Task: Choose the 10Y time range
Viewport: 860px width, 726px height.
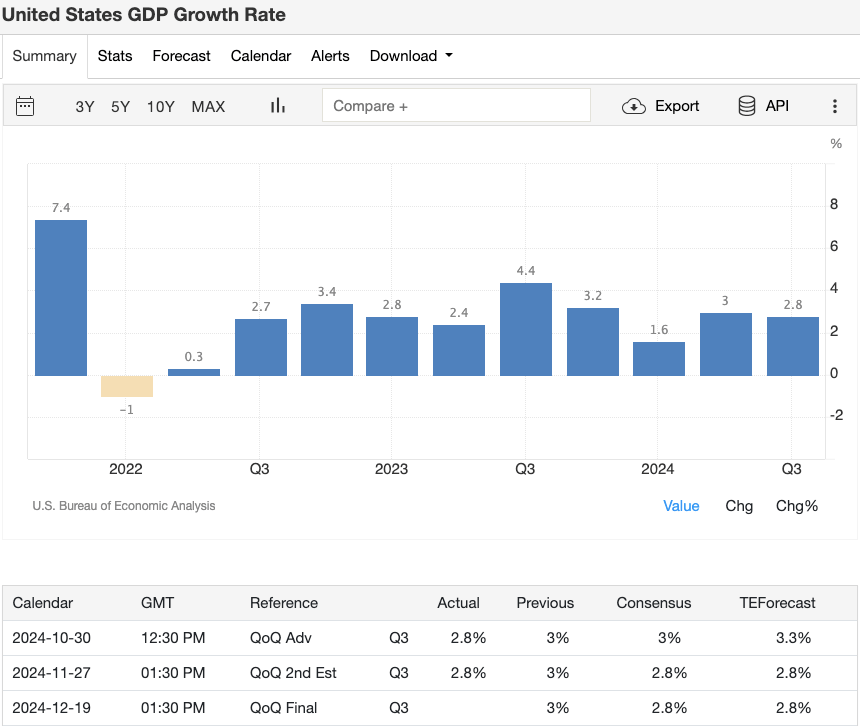Action: (160, 106)
